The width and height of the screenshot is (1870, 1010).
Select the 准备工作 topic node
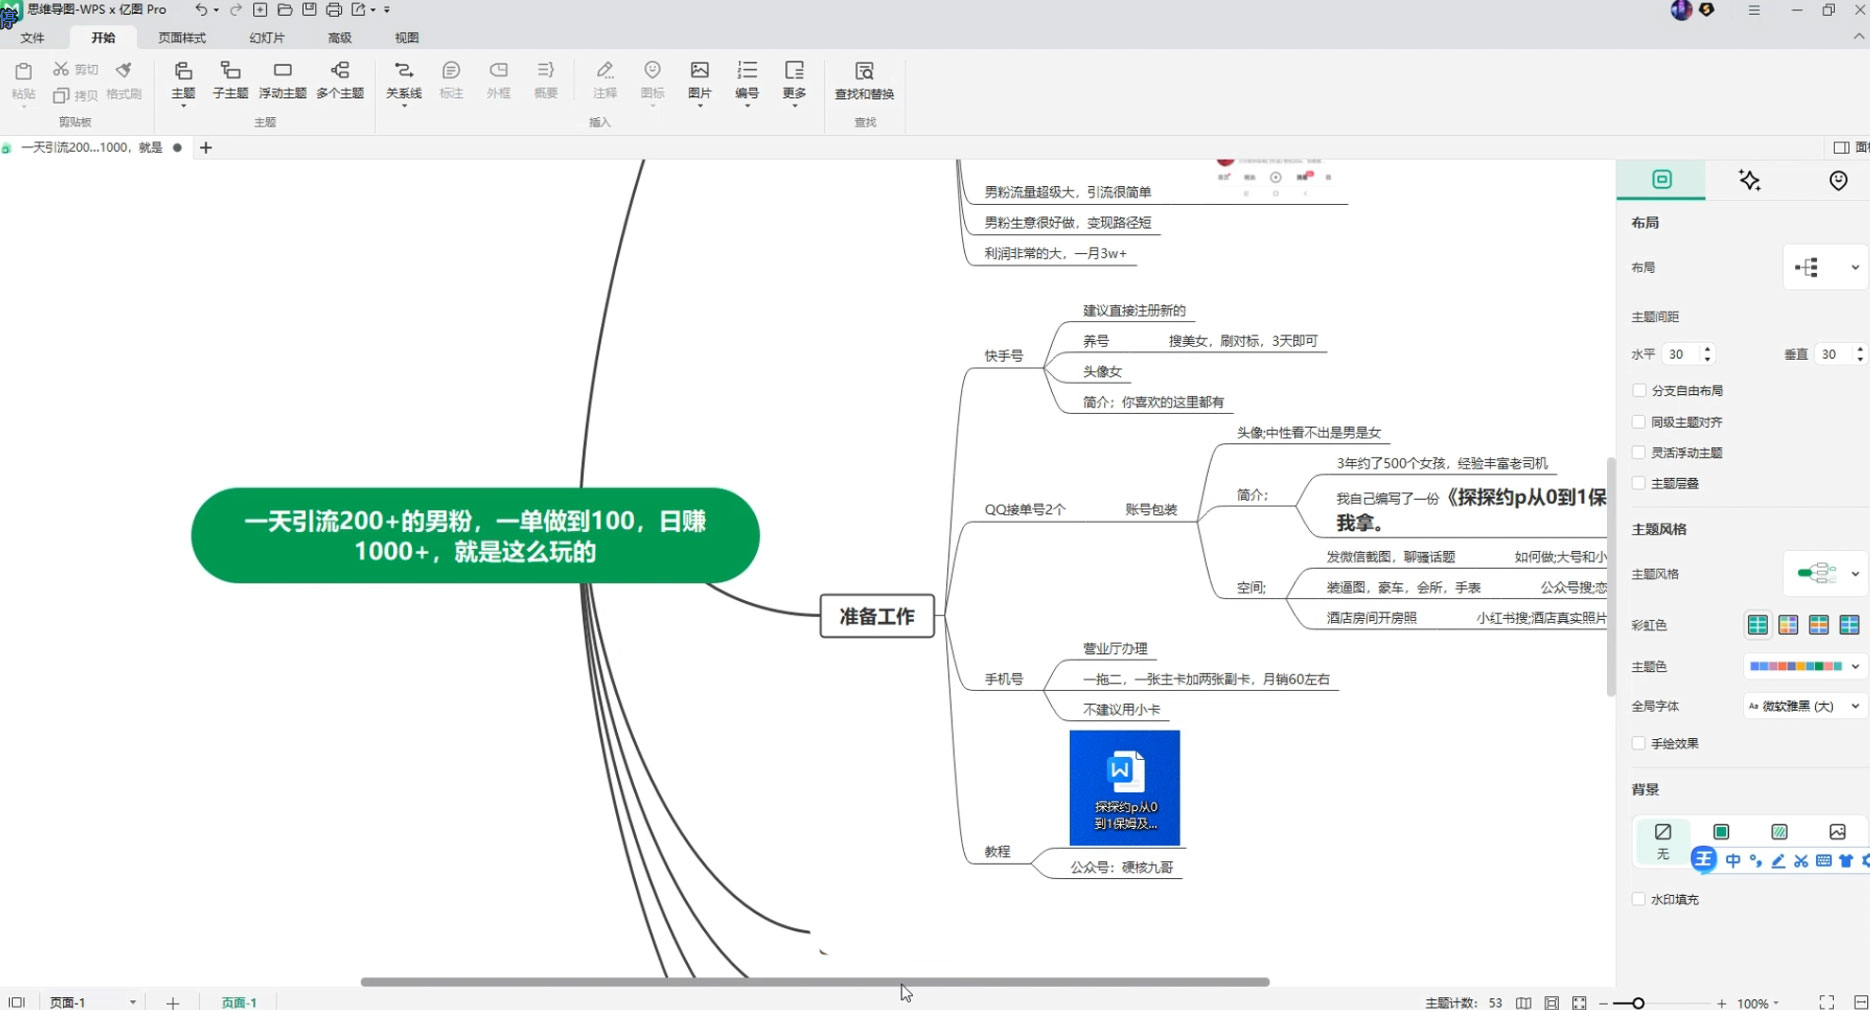877,616
